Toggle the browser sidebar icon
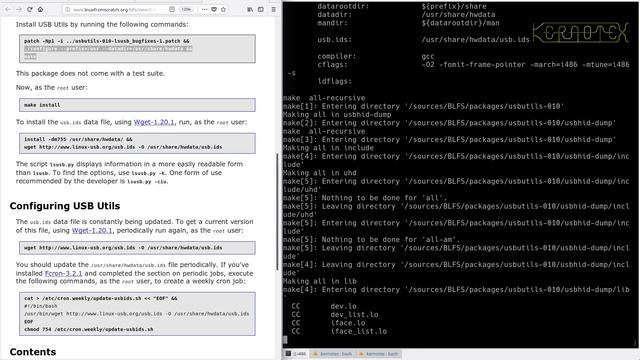Viewport: 640px width, 360px height. click(261, 9)
